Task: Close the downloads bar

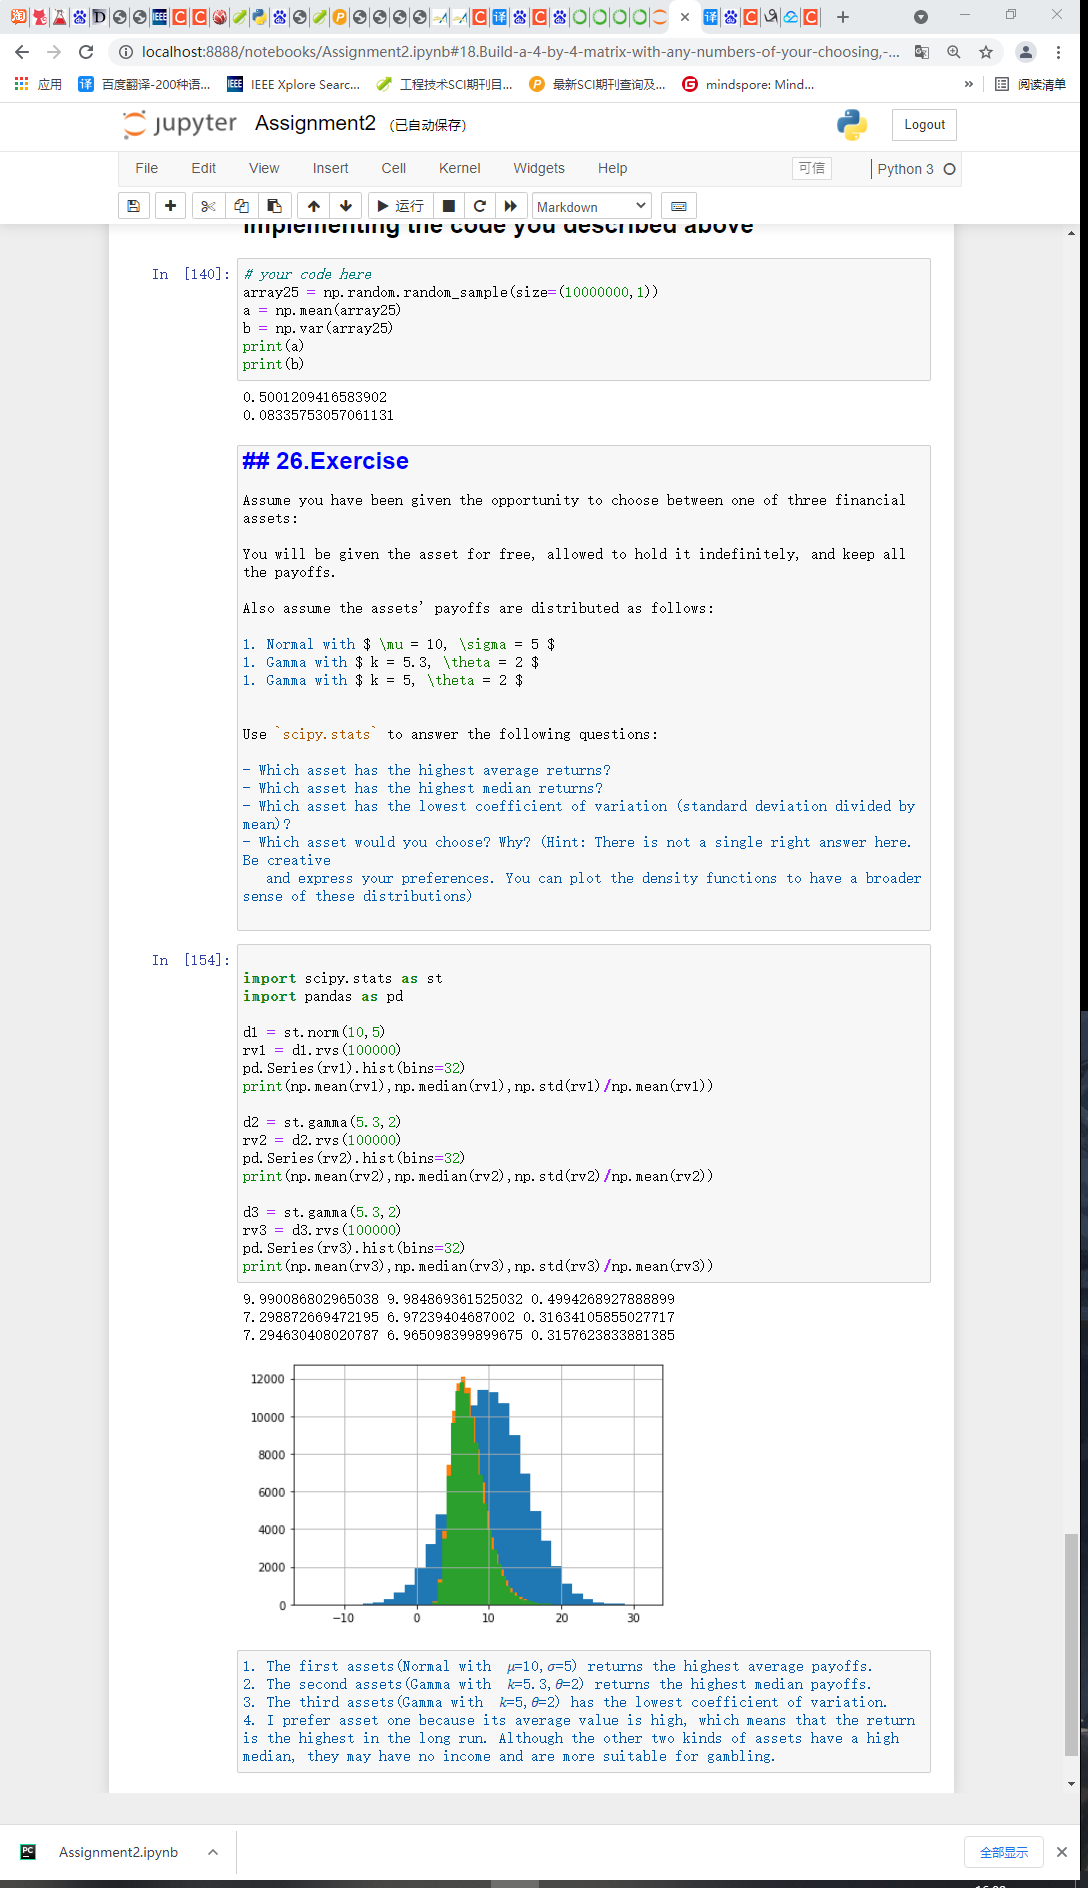Action: click(x=1062, y=1852)
